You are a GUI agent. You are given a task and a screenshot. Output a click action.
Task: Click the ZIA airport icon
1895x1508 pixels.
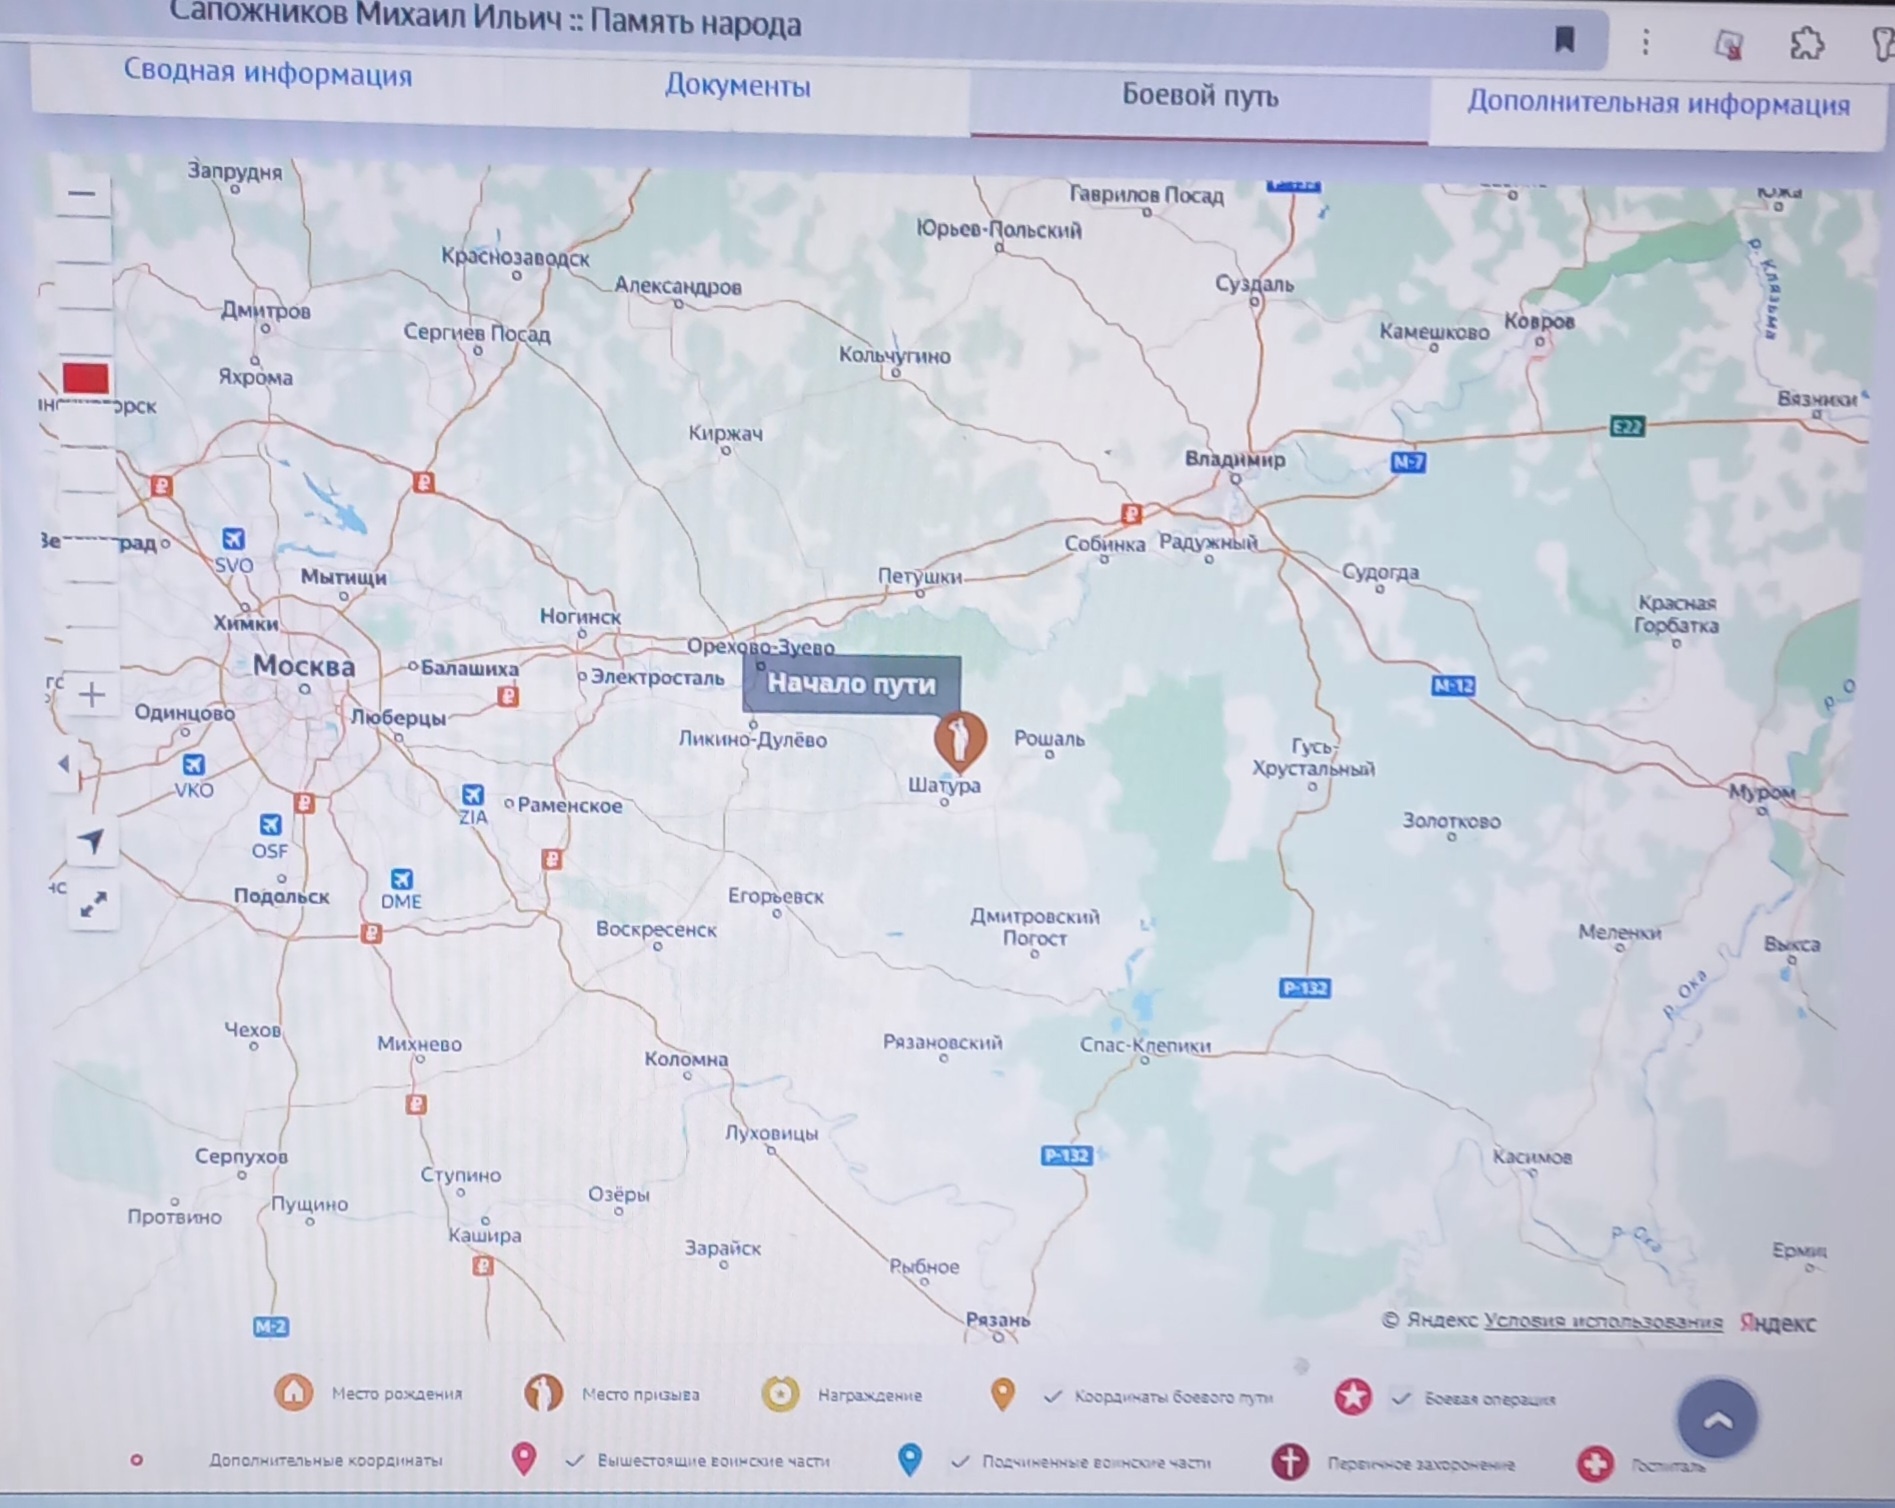tap(472, 794)
